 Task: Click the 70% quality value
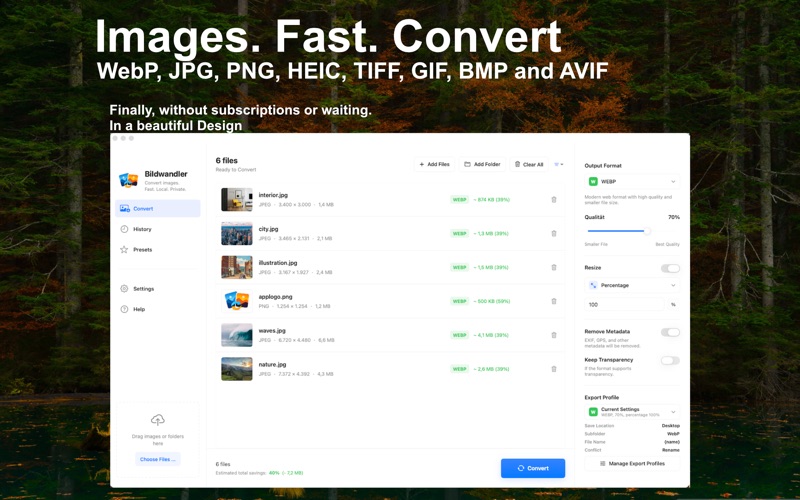(674, 217)
